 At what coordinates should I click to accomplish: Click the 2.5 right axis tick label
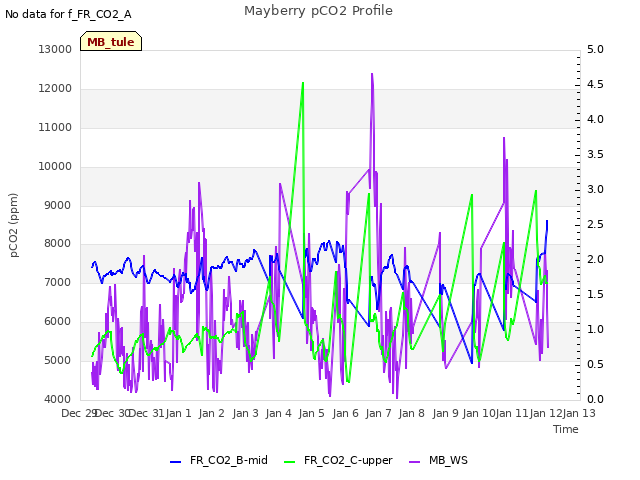point(595,224)
